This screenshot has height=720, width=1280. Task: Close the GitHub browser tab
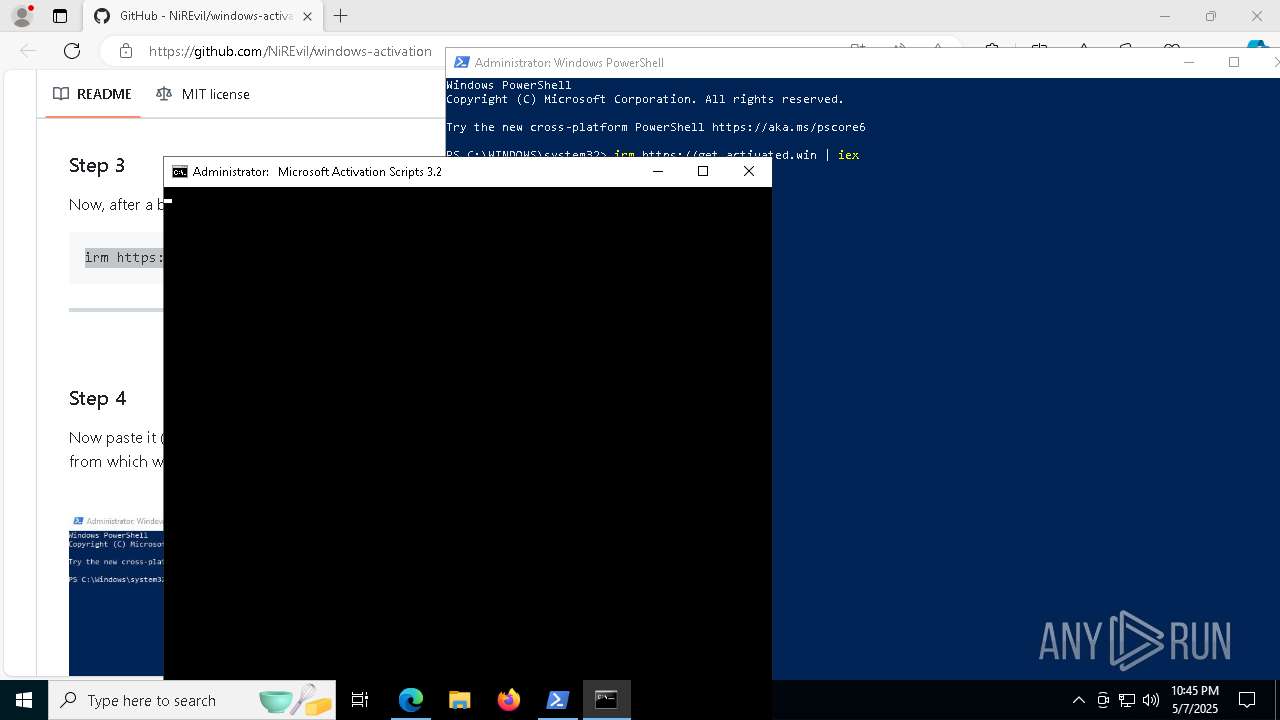coord(307,16)
